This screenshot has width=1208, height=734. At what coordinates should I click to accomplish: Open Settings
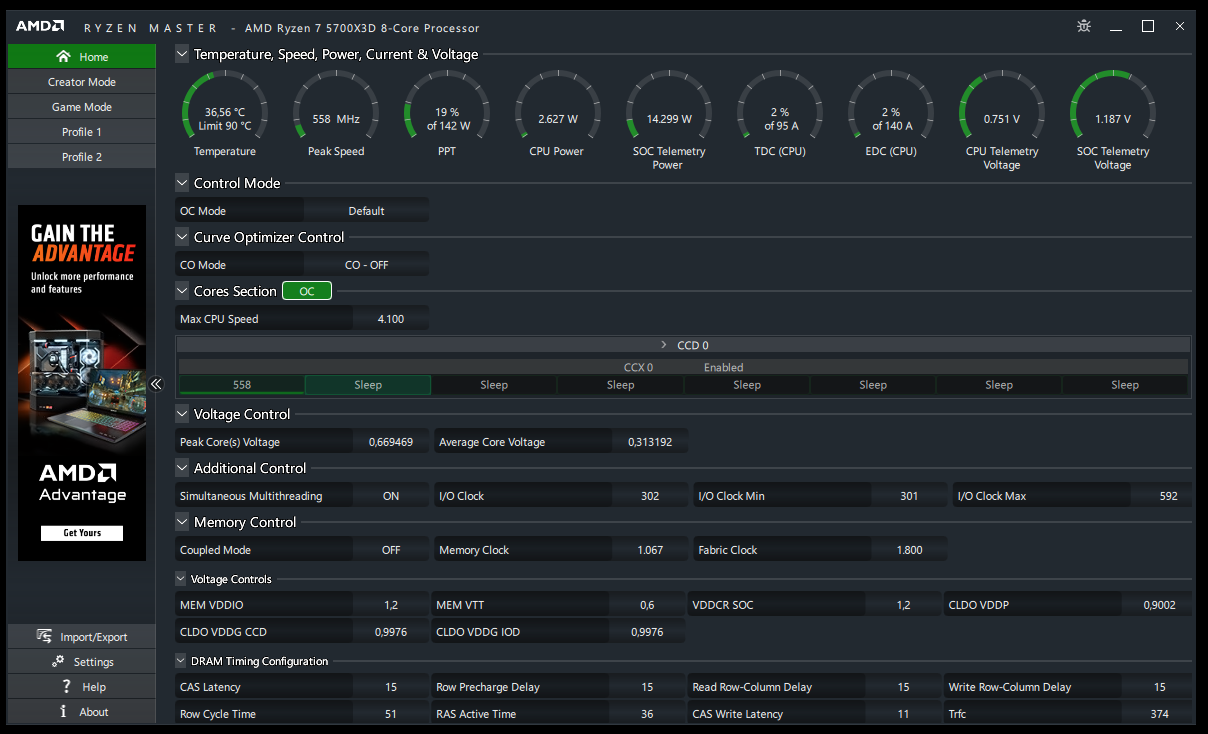[x=82, y=662]
